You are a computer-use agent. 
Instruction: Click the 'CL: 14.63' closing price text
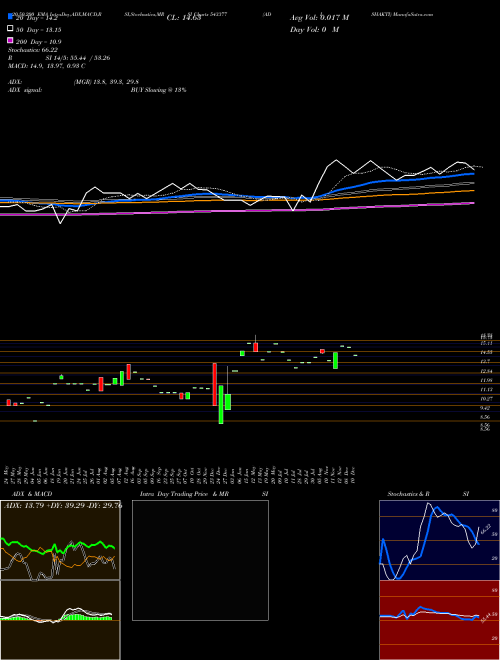[184, 18]
